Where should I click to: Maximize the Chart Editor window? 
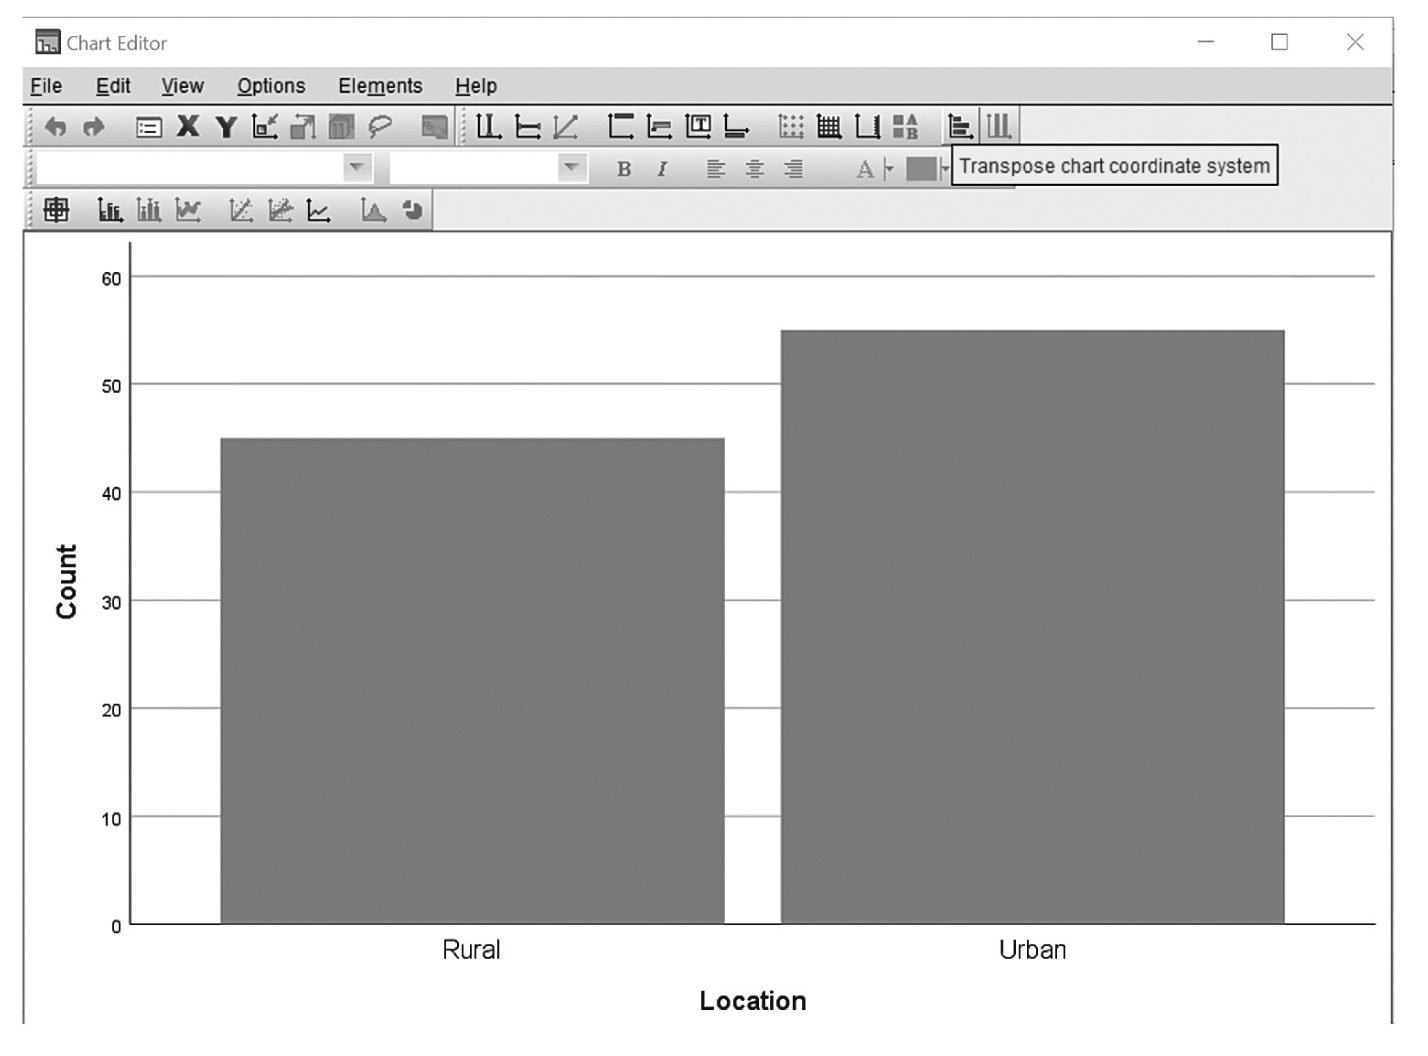(1279, 42)
